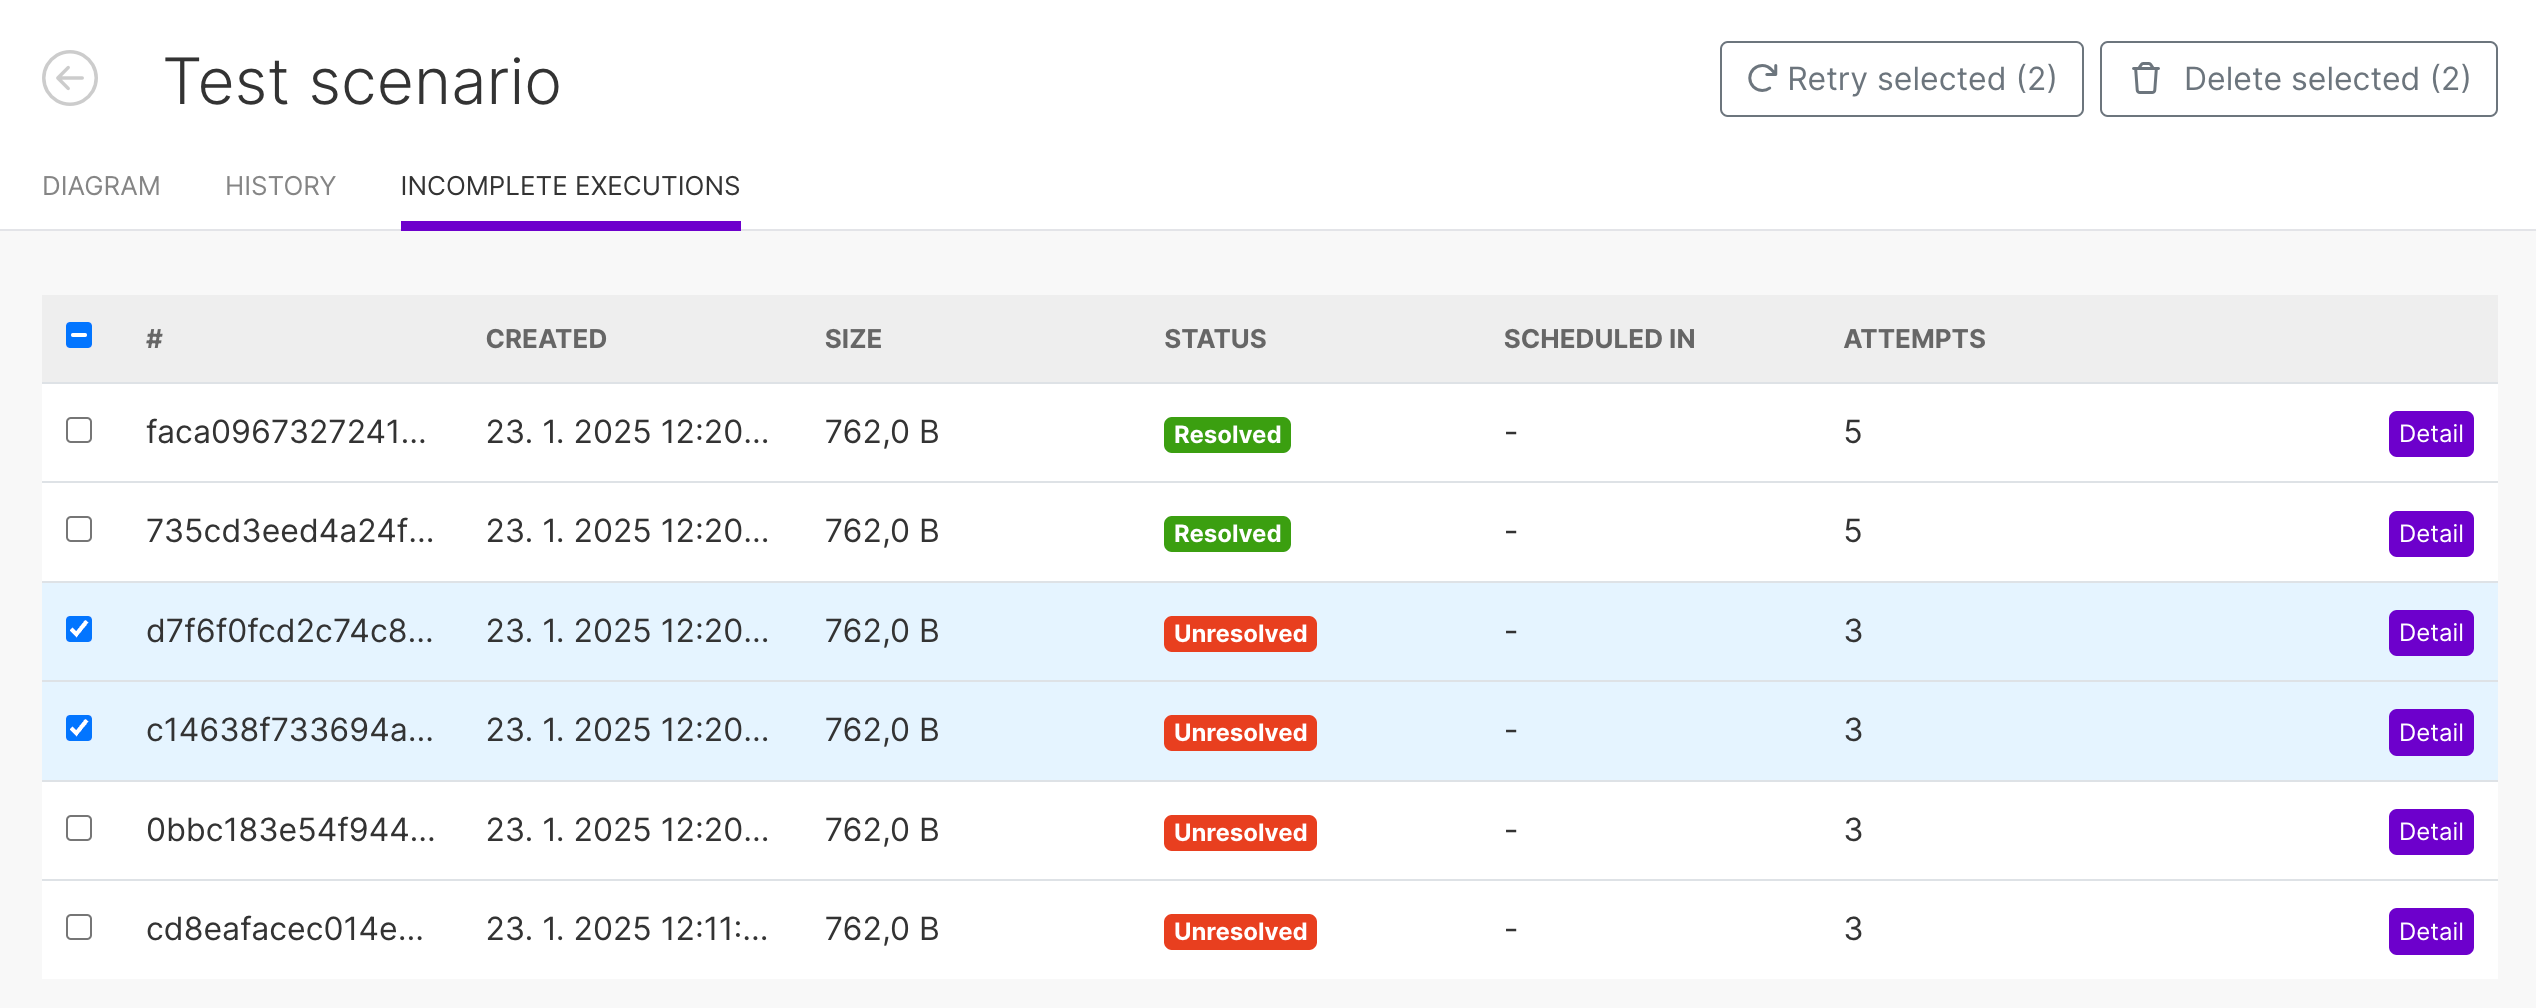Go back using the circled arrow icon
The image size is (2536, 1008).
coord(70,78)
